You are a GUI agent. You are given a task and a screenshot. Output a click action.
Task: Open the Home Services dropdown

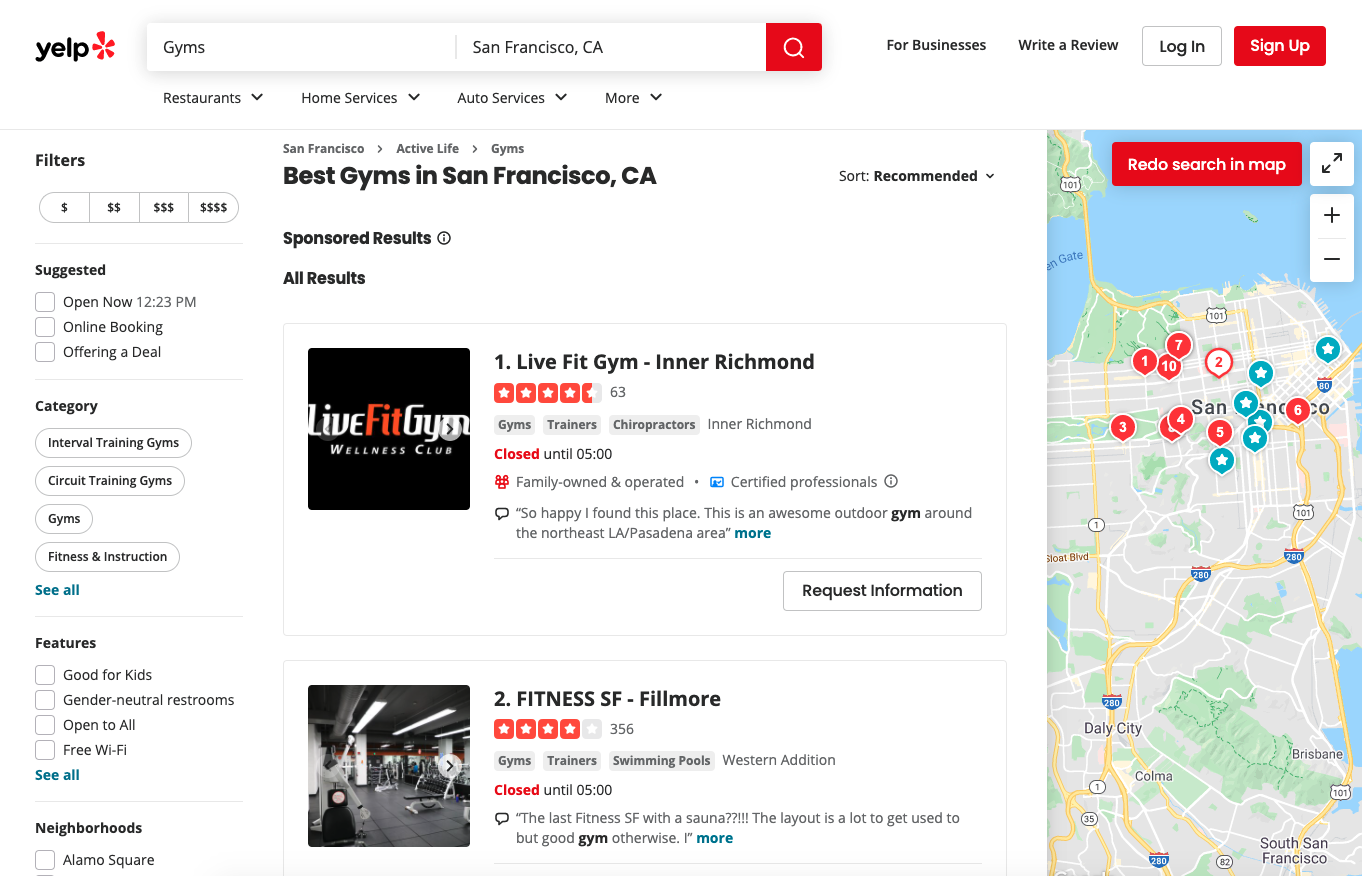(x=360, y=97)
